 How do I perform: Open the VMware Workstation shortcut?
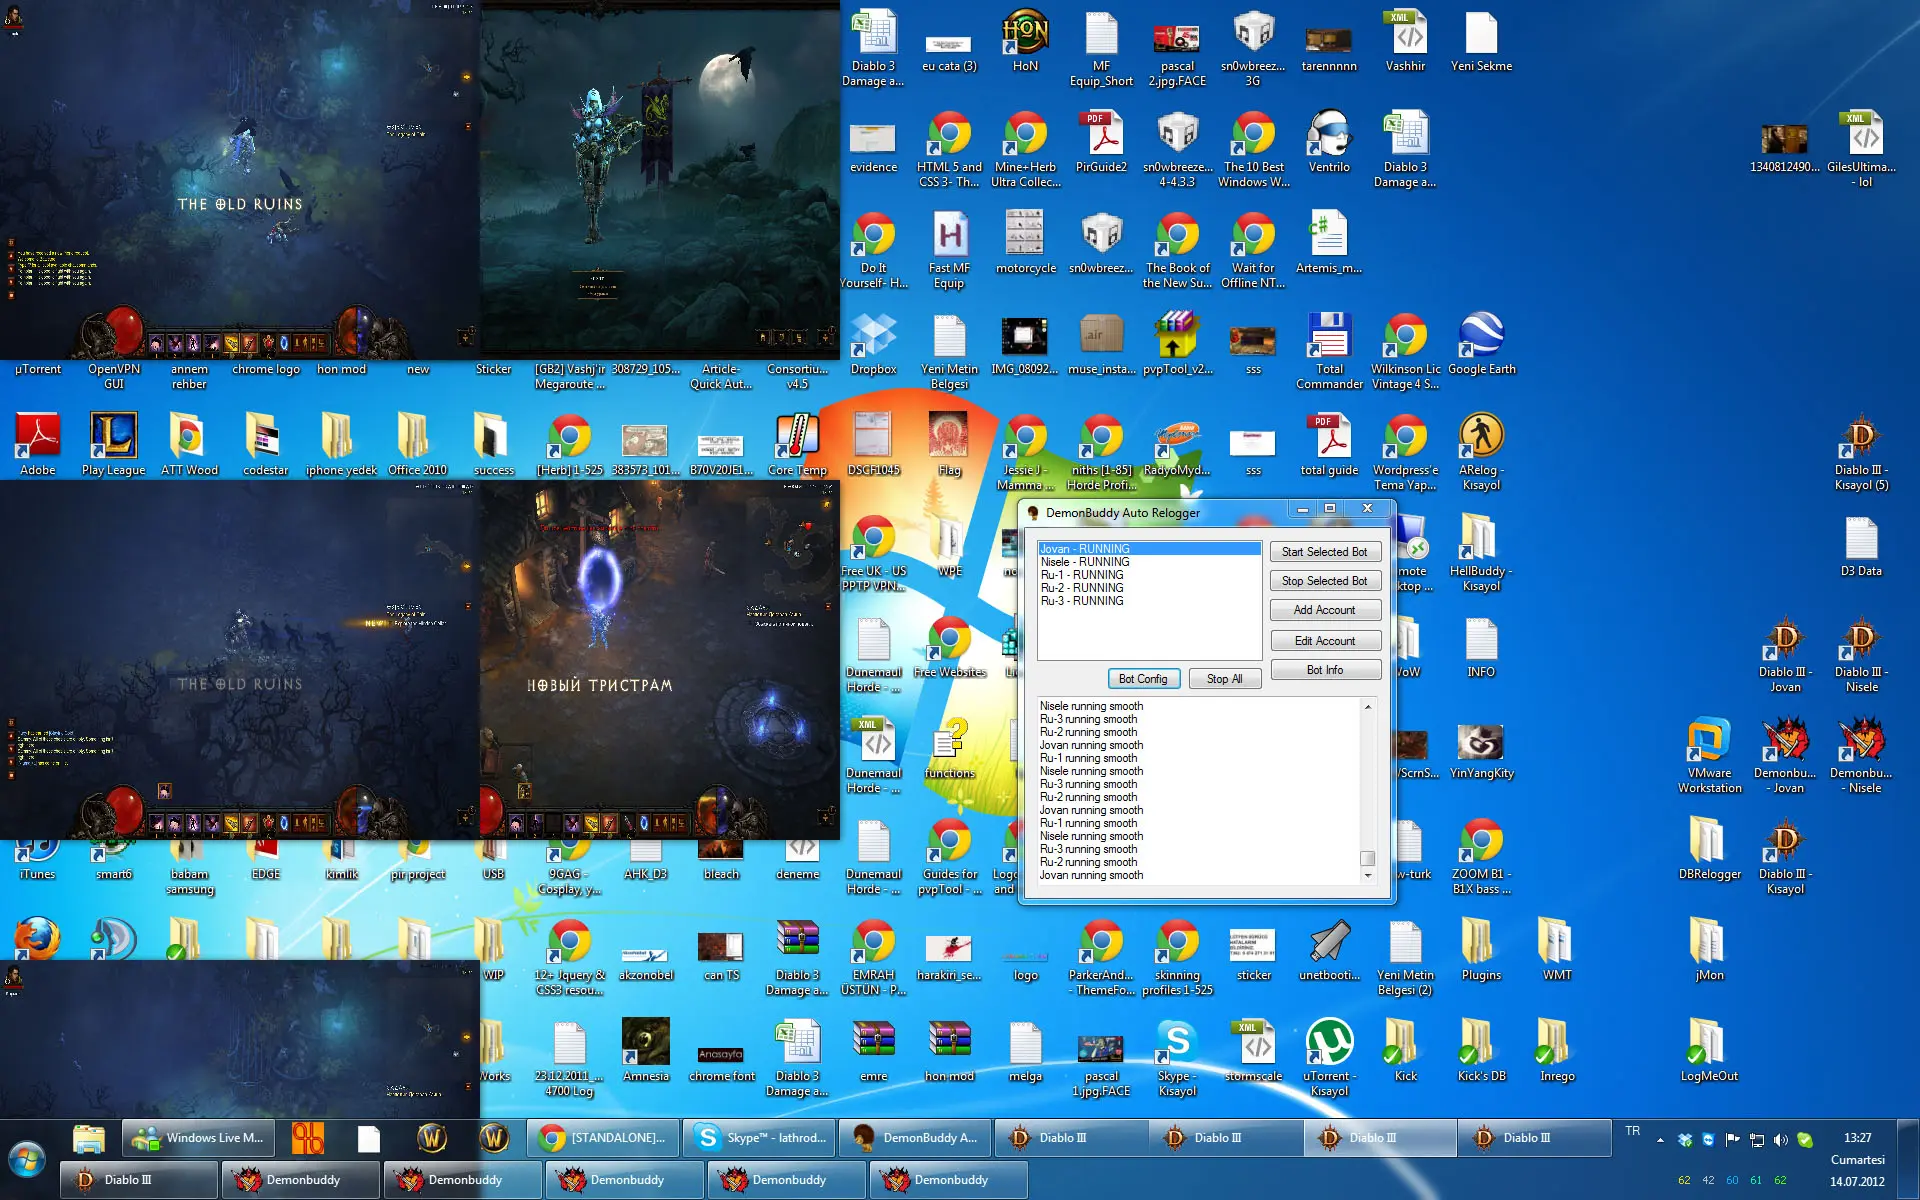coord(1709,755)
